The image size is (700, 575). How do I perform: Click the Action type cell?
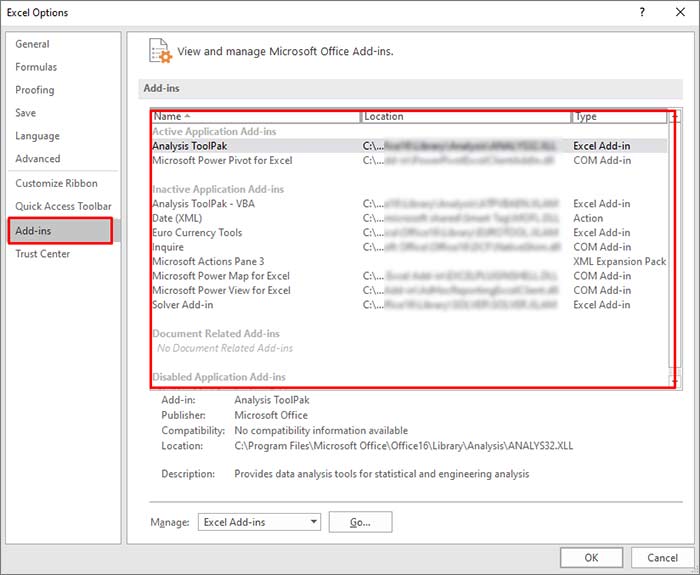coord(588,218)
